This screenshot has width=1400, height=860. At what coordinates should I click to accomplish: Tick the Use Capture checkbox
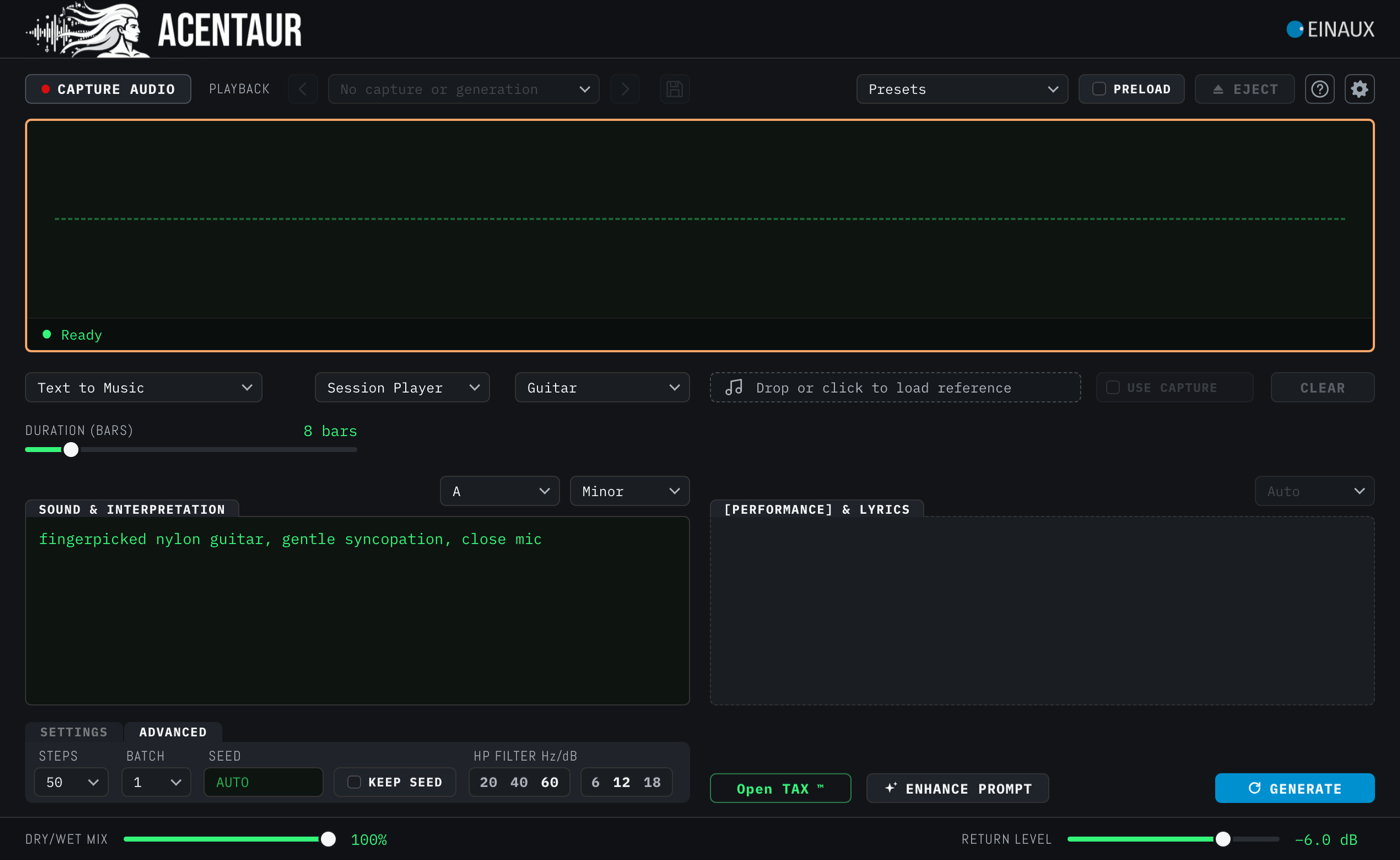(x=1113, y=387)
